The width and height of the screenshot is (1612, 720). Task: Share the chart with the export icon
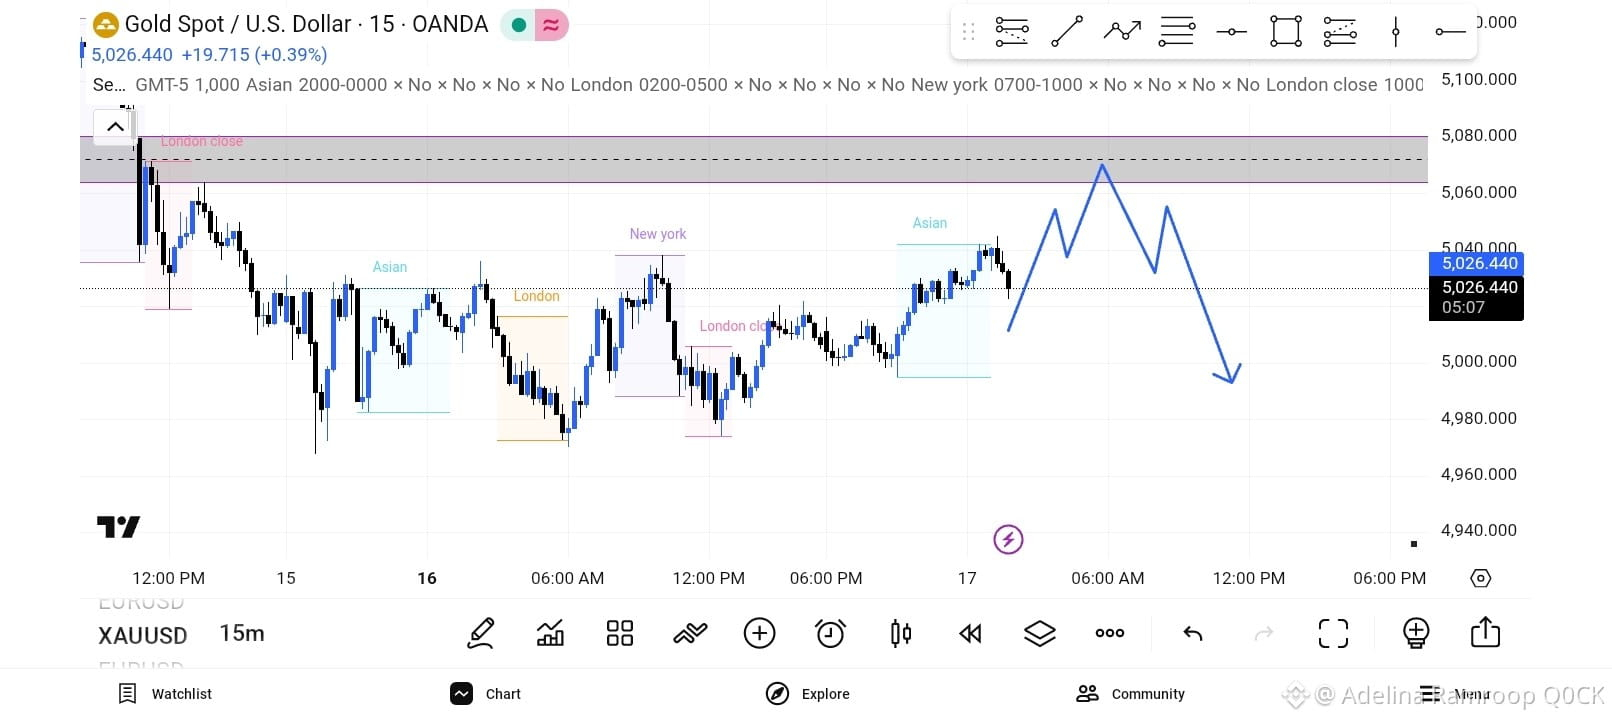(x=1486, y=632)
